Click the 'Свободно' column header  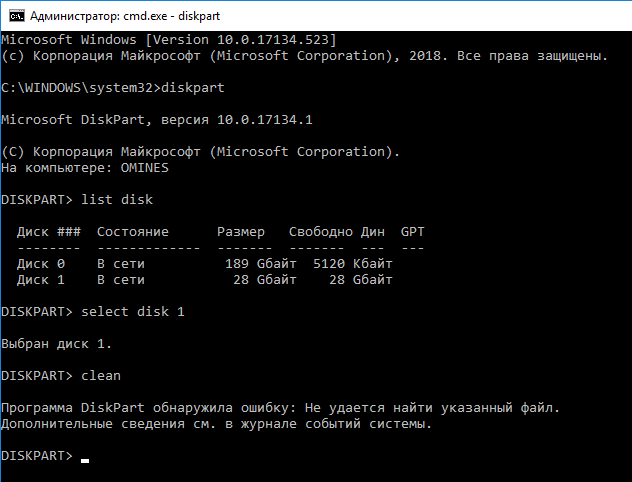(x=320, y=232)
